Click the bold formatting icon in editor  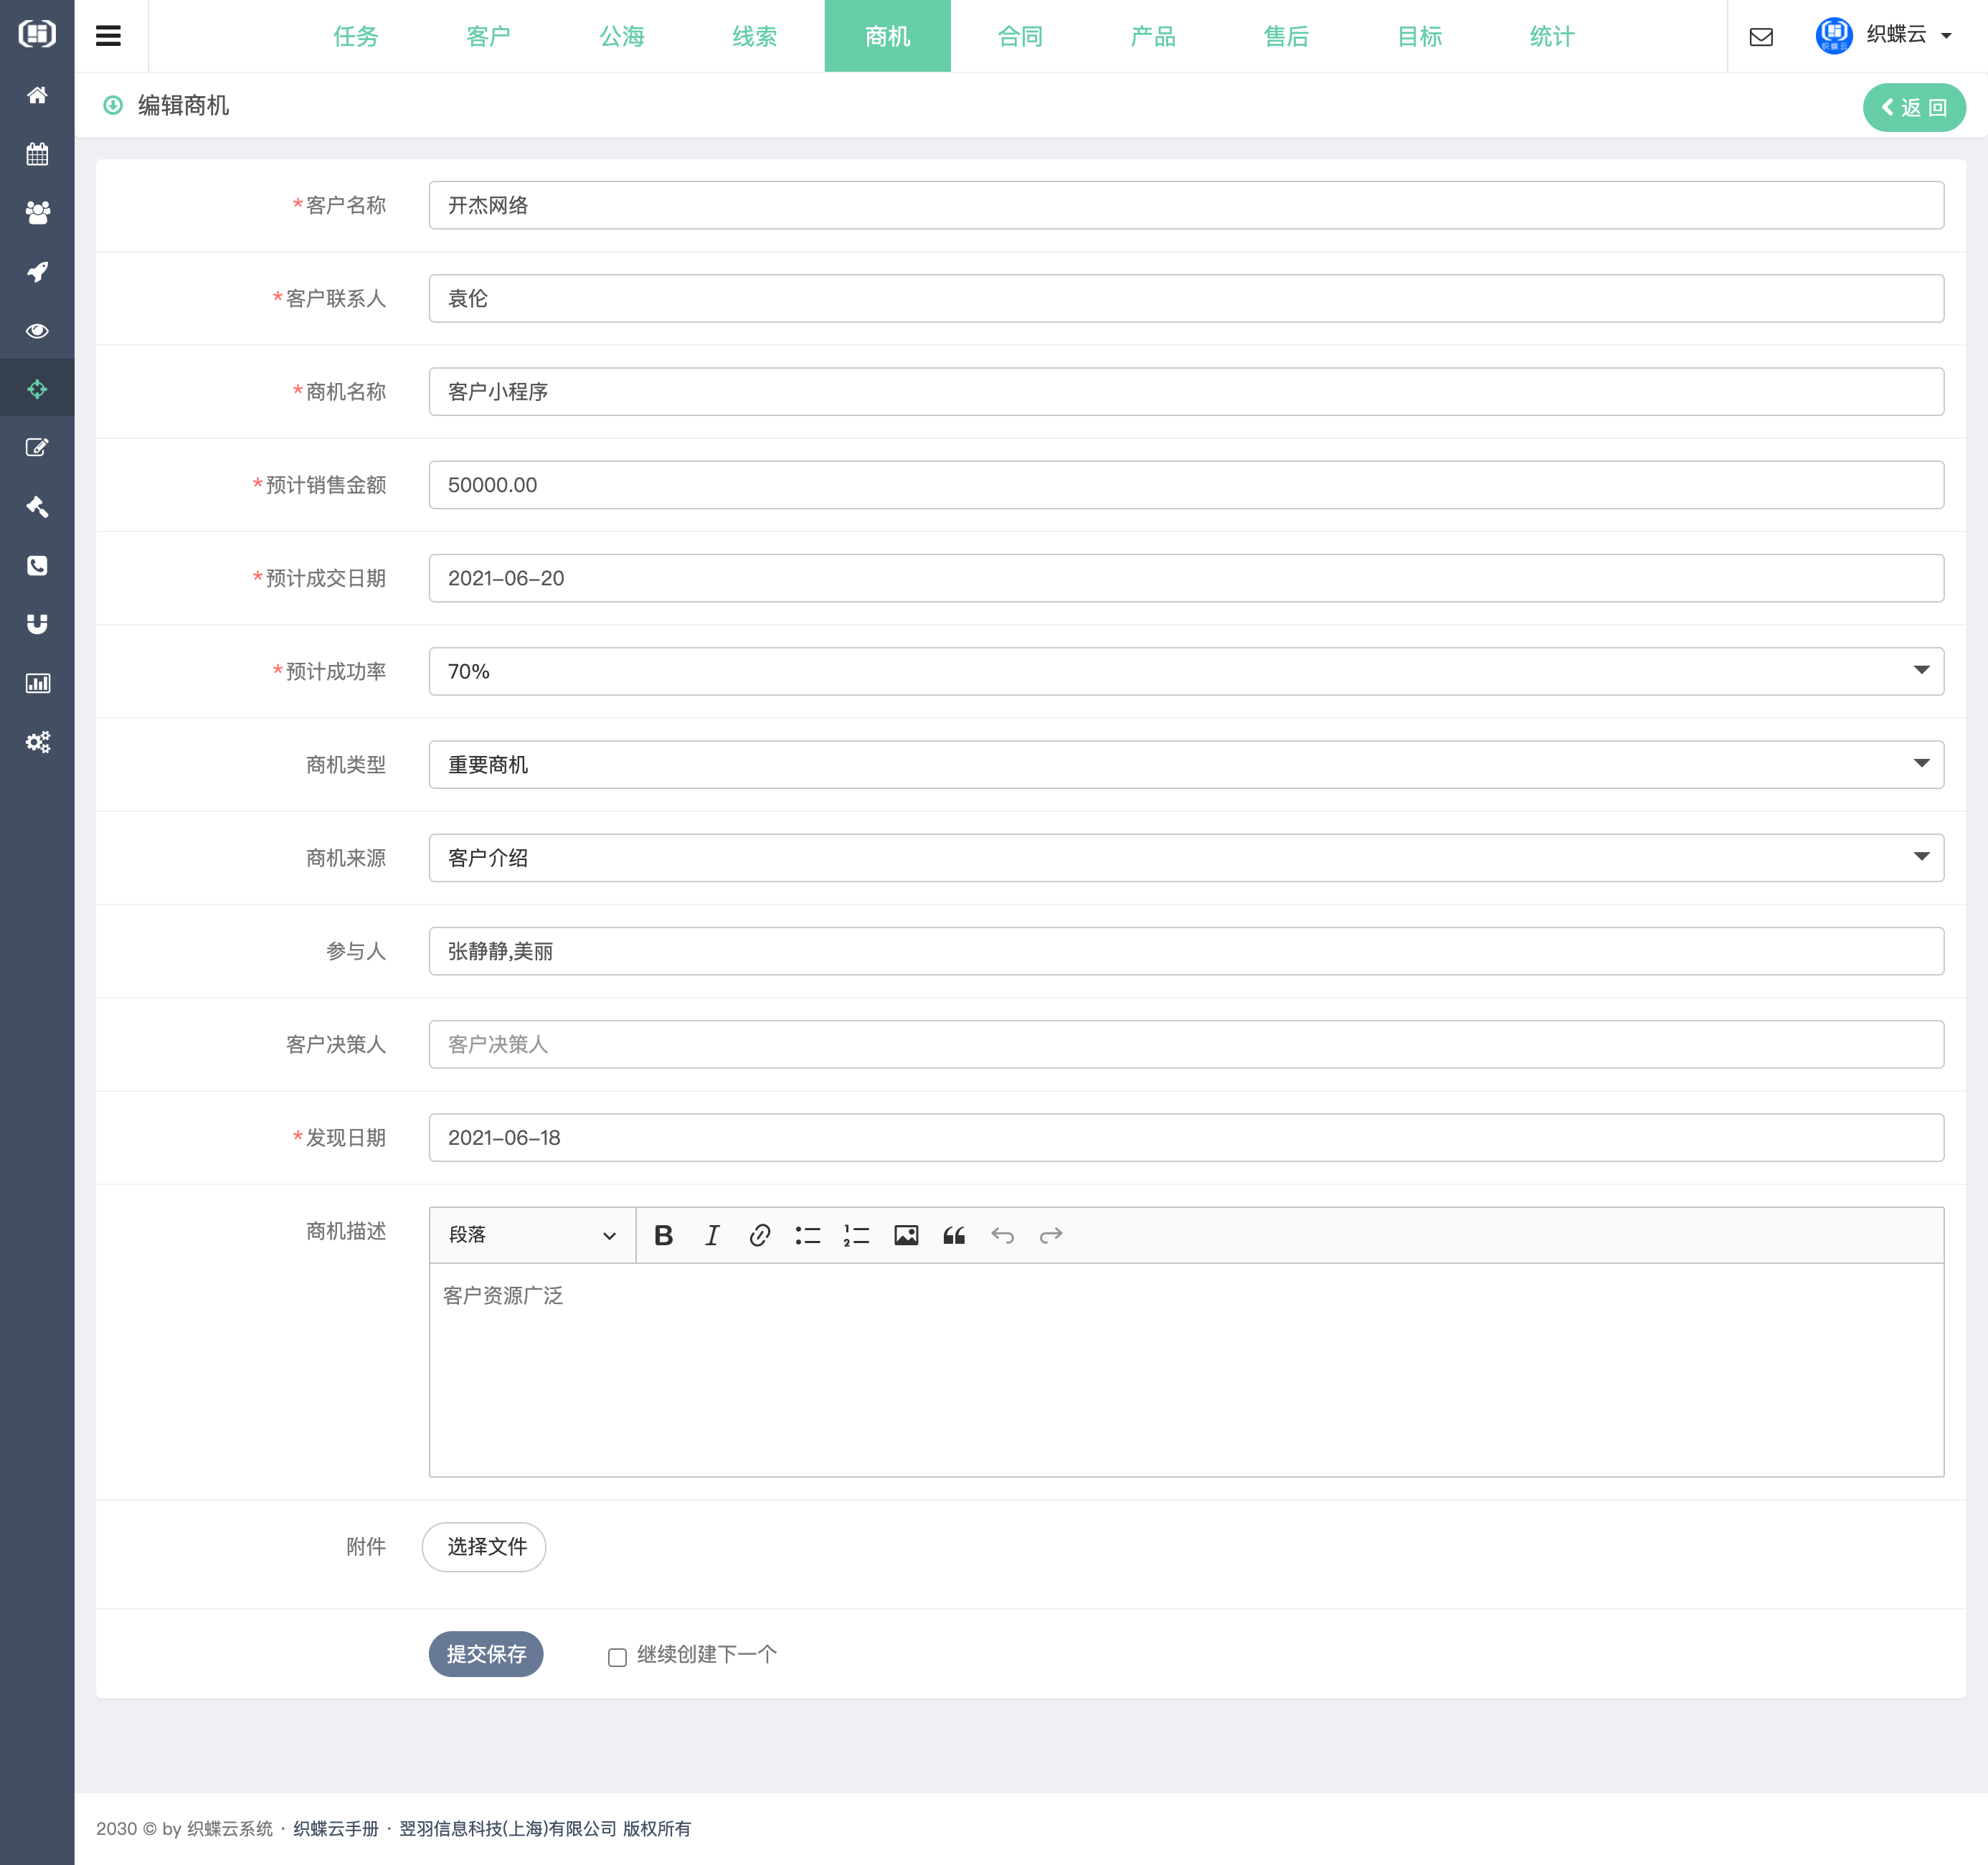point(663,1235)
